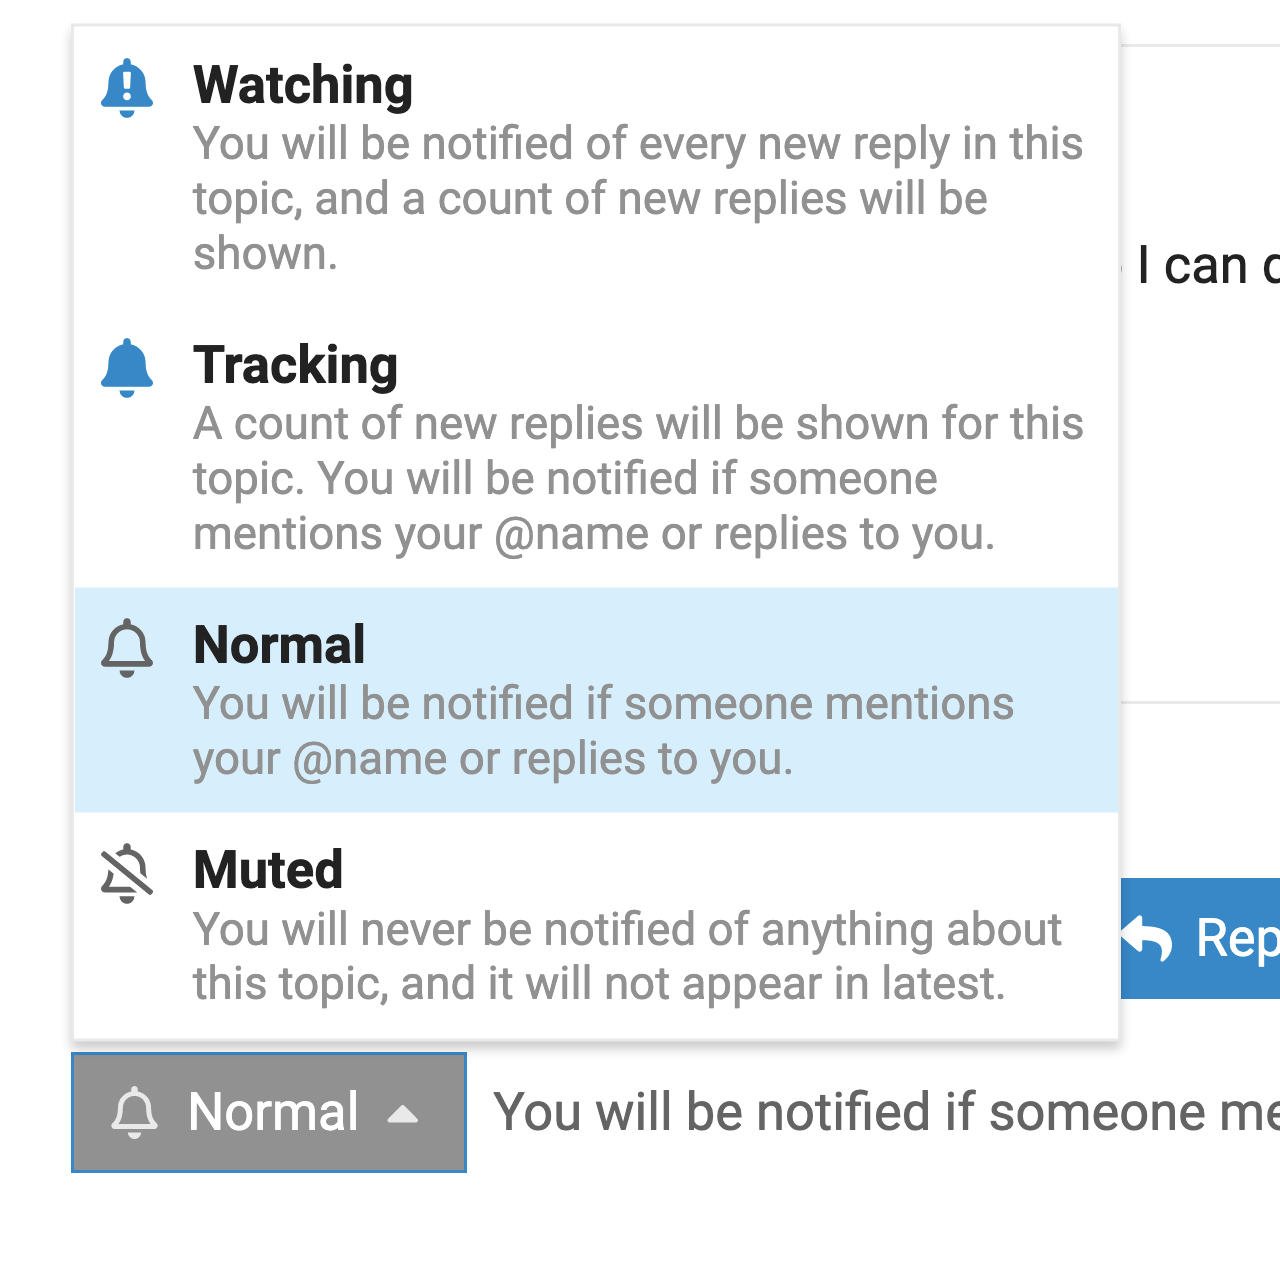Click the crossed-out Muted bell icon
This screenshot has height=1278, width=1280.
point(127,873)
